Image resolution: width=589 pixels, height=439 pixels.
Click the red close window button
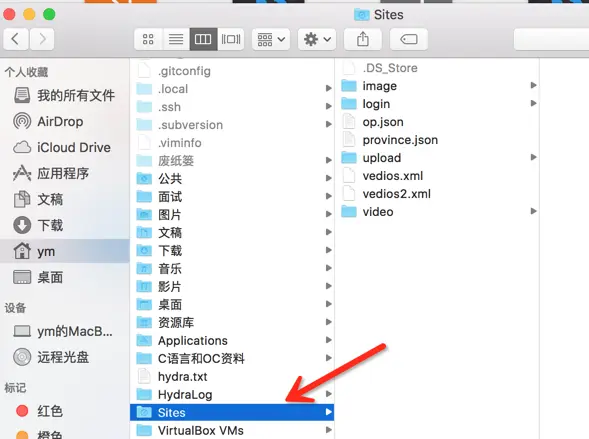[x=9, y=15]
